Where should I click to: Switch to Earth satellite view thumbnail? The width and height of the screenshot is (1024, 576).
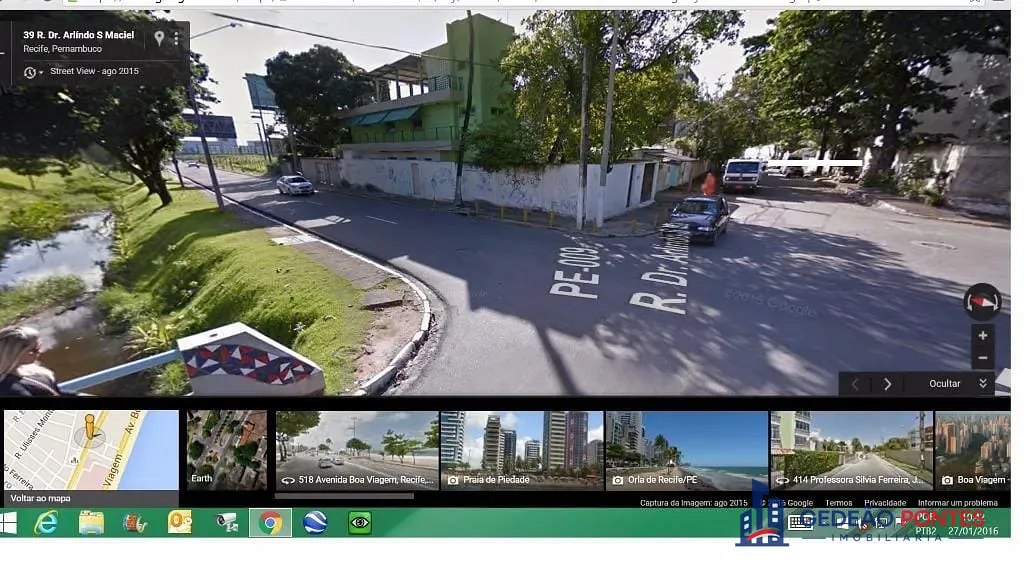click(227, 450)
